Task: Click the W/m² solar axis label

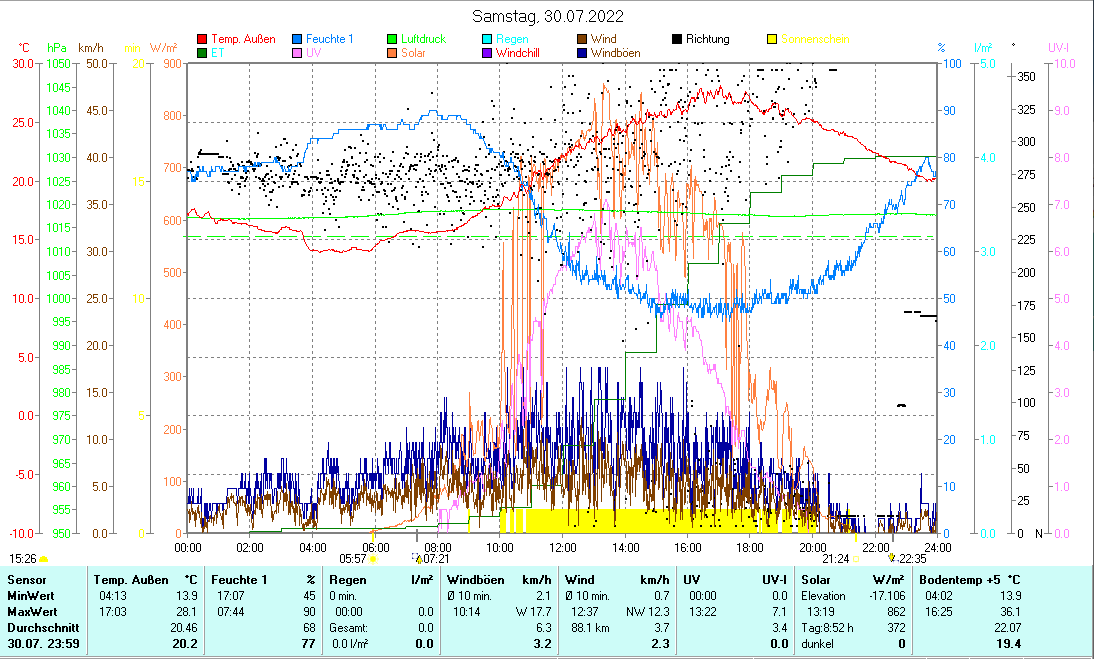Action: click(x=163, y=47)
